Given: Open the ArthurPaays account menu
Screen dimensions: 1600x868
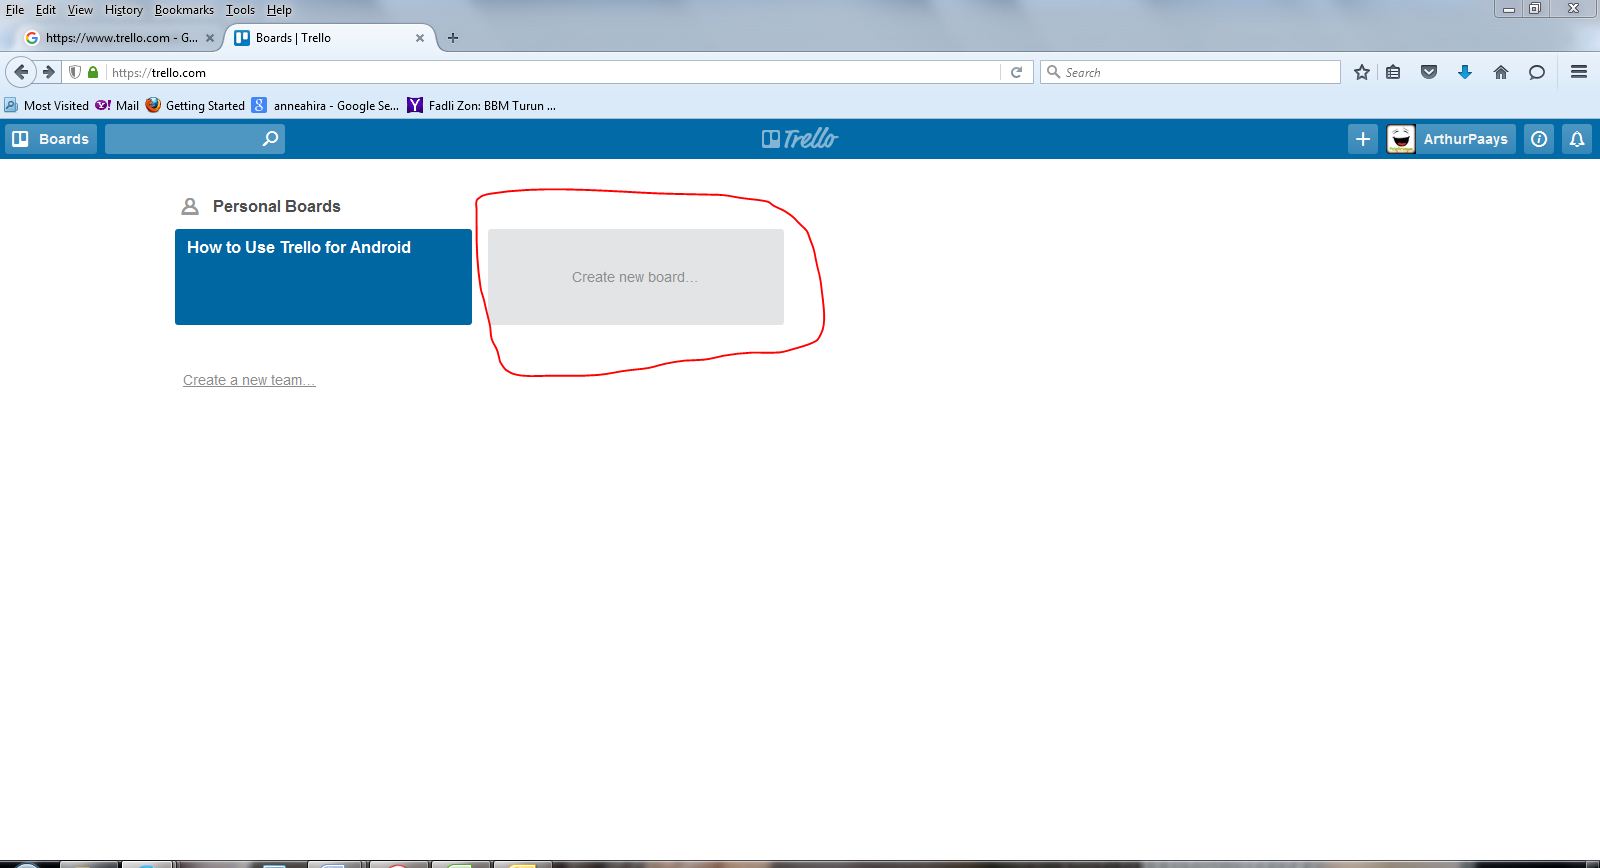Looking at the screenshot, I should [x=1450, y=139].
